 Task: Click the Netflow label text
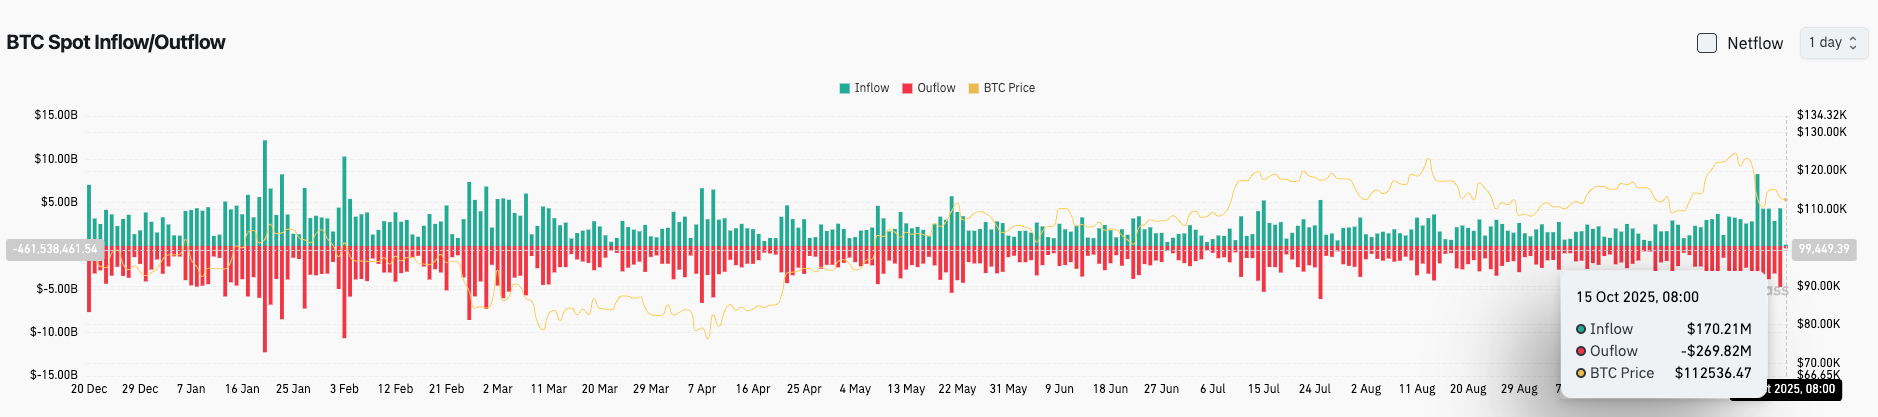[1755, 43]
